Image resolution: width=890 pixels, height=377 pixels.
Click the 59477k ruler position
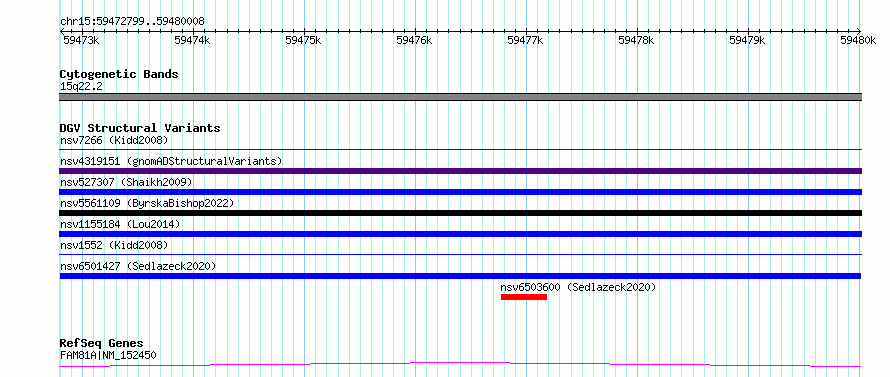pyautogui.click(x=525, y=40)
